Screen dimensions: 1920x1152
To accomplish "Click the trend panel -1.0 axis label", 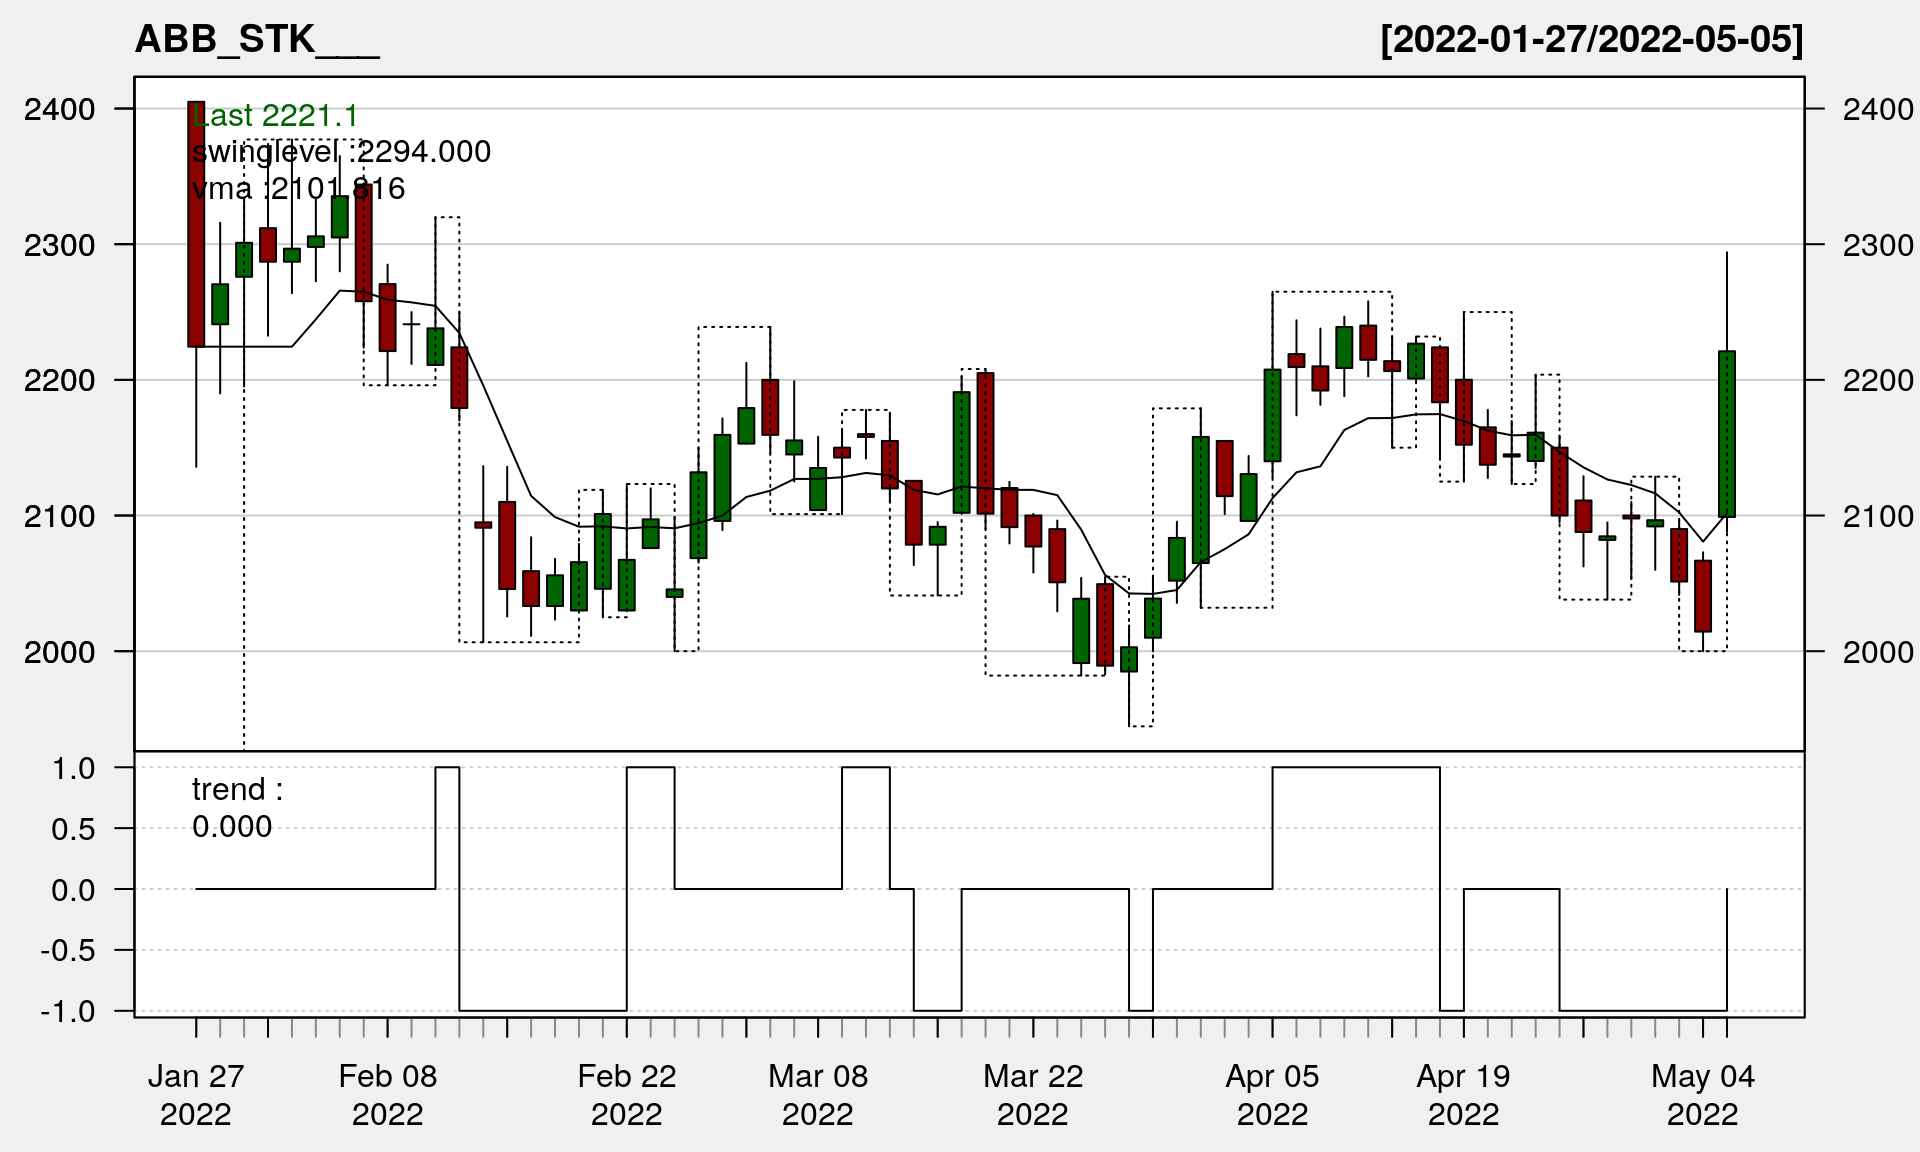I will click(68, 1011).
